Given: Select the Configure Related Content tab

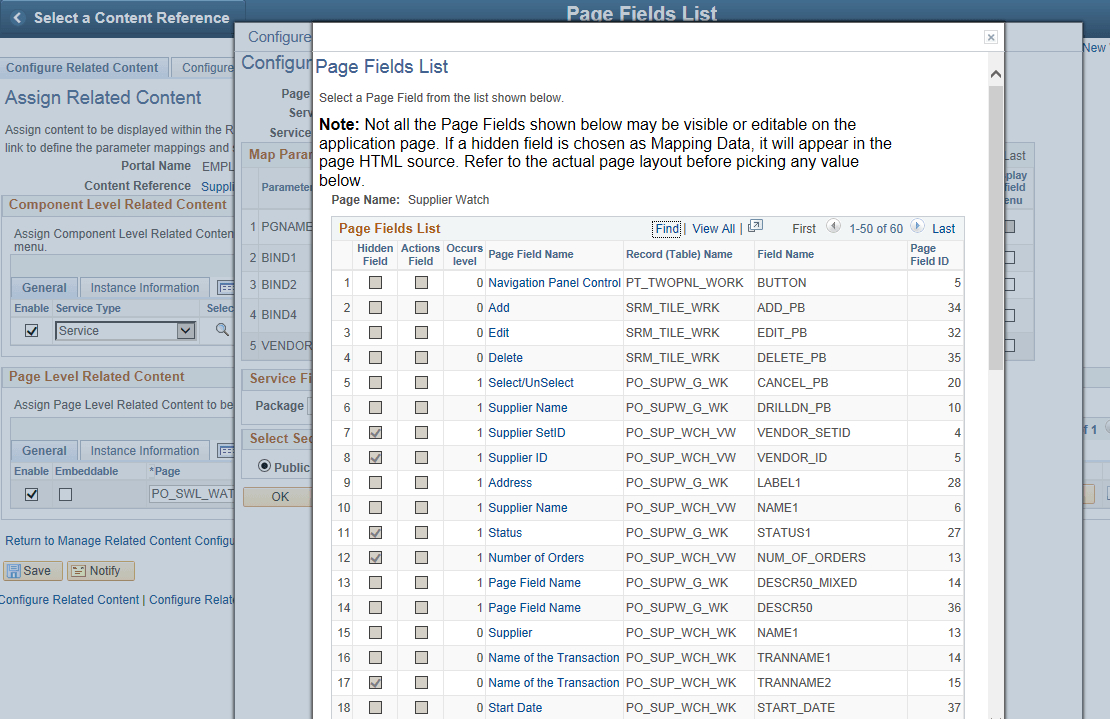Looking at the screenshot, I should (x=84, y=67).
